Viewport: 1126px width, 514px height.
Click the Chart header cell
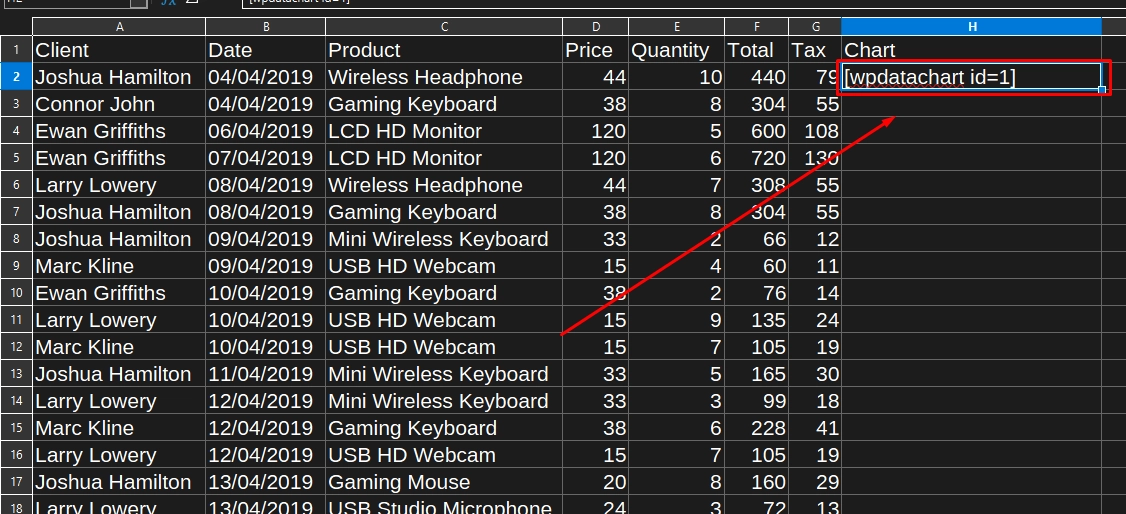tap(971, 50)
